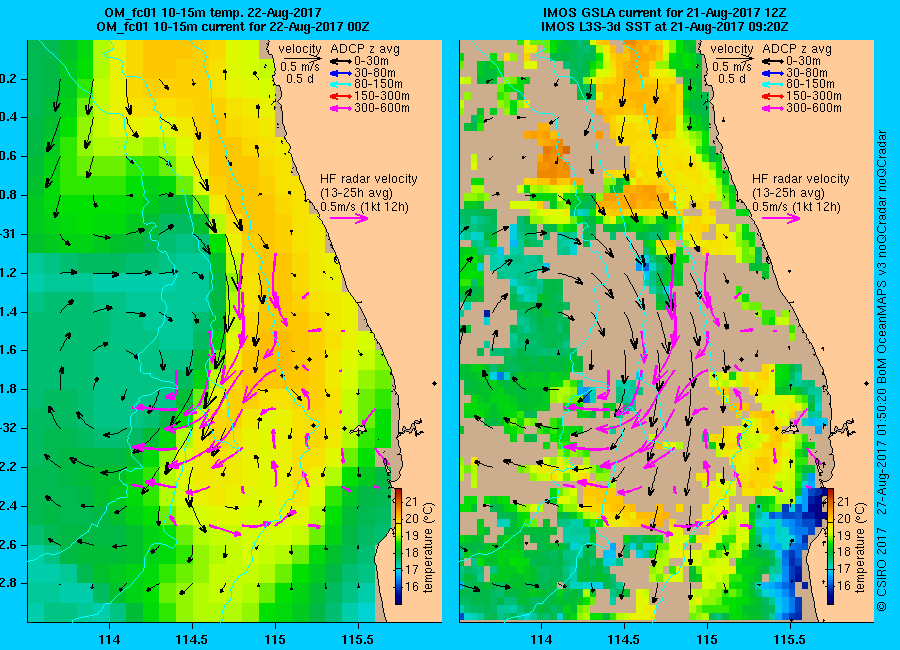Click longitude label '115.5' under IMOS map
The height and width of the screenshot is (650, 900).
coord(790,639)
